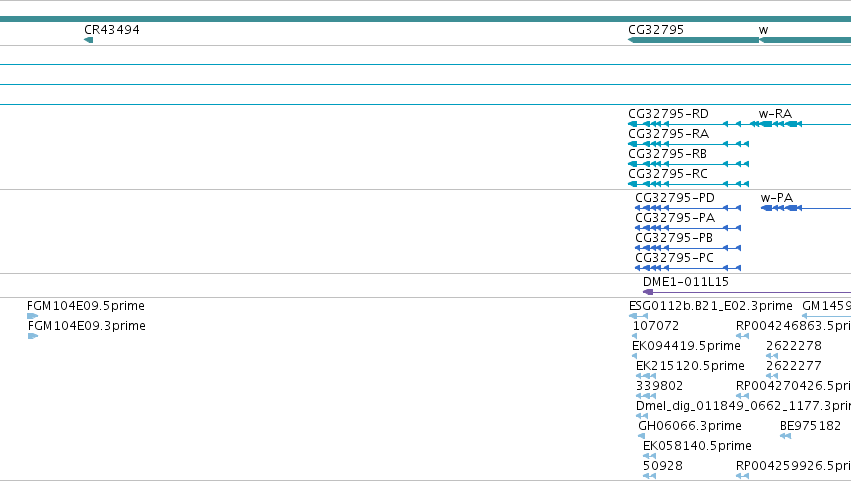This screenshot has height=481, width=851.
Task: Open the CG32795-RD transcript label
Action: pyautogui.click(x=668, y=114)
